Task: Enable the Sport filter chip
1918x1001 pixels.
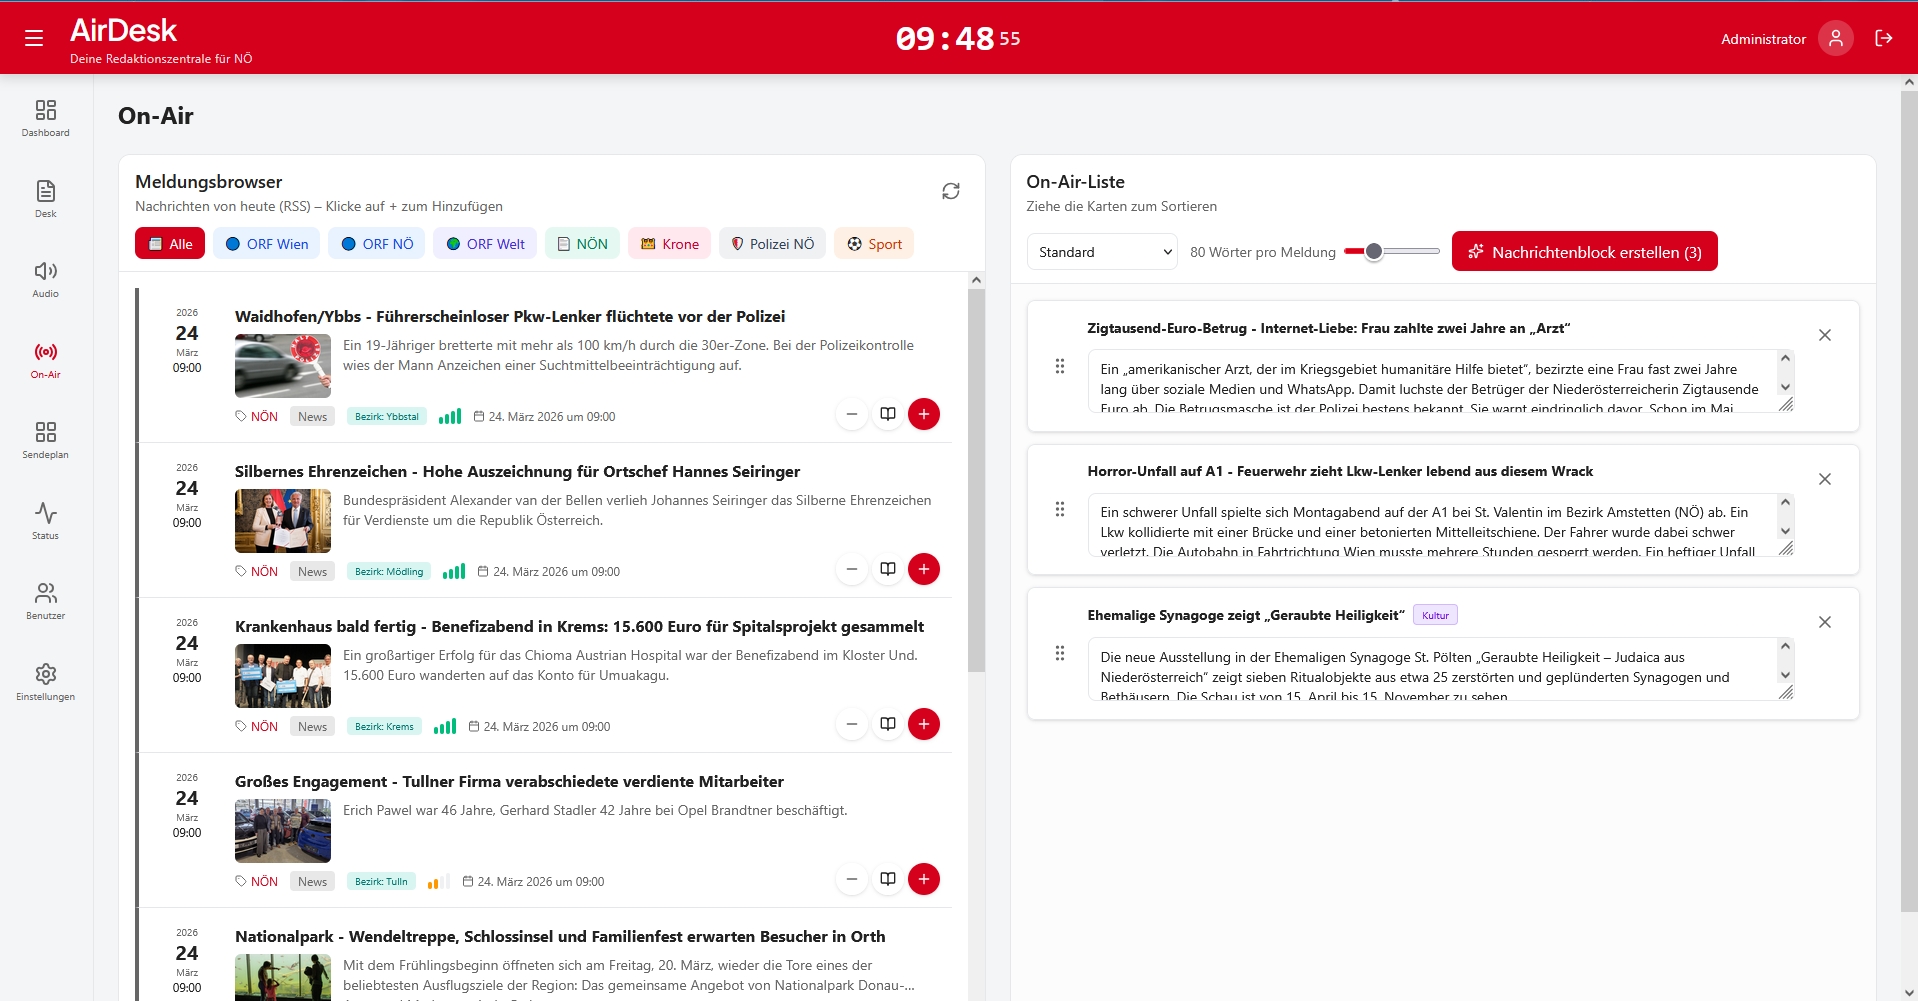Action: click(x=874, y=244)
